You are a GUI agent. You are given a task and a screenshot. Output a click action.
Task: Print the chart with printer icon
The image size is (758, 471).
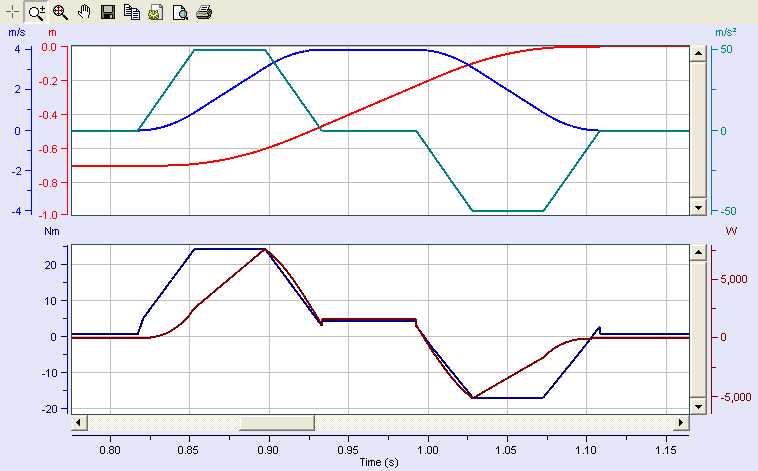(204, 12)
